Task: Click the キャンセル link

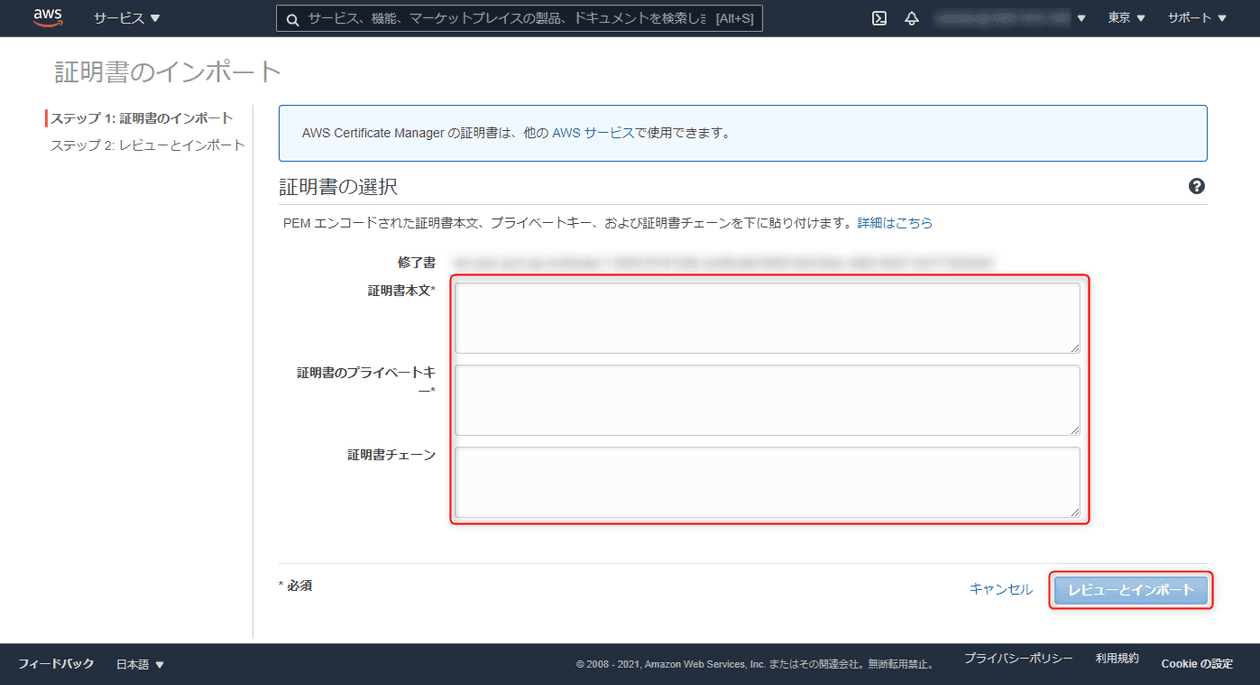Action: (1001, 590)
